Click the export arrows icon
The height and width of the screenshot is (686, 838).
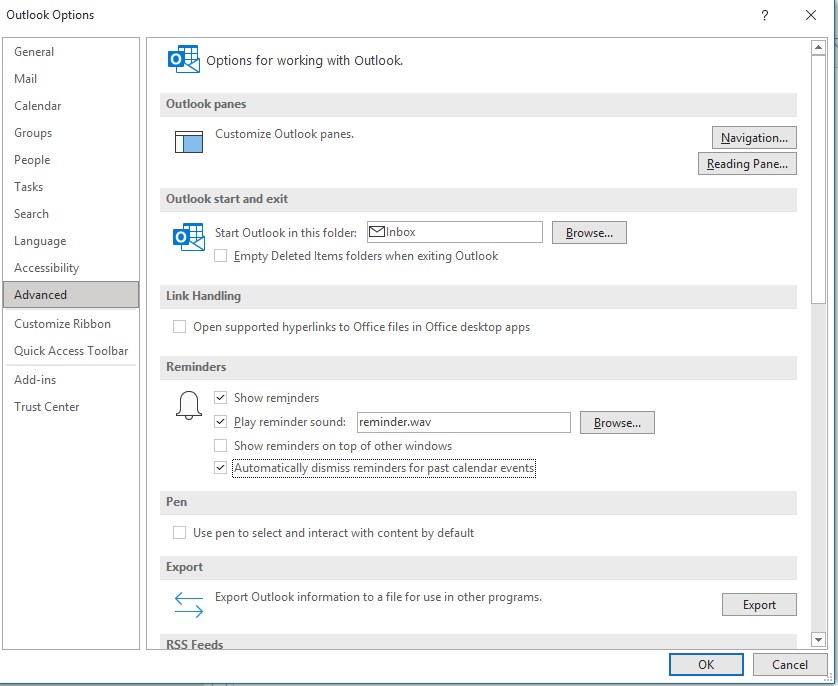(x=189, y=604)
